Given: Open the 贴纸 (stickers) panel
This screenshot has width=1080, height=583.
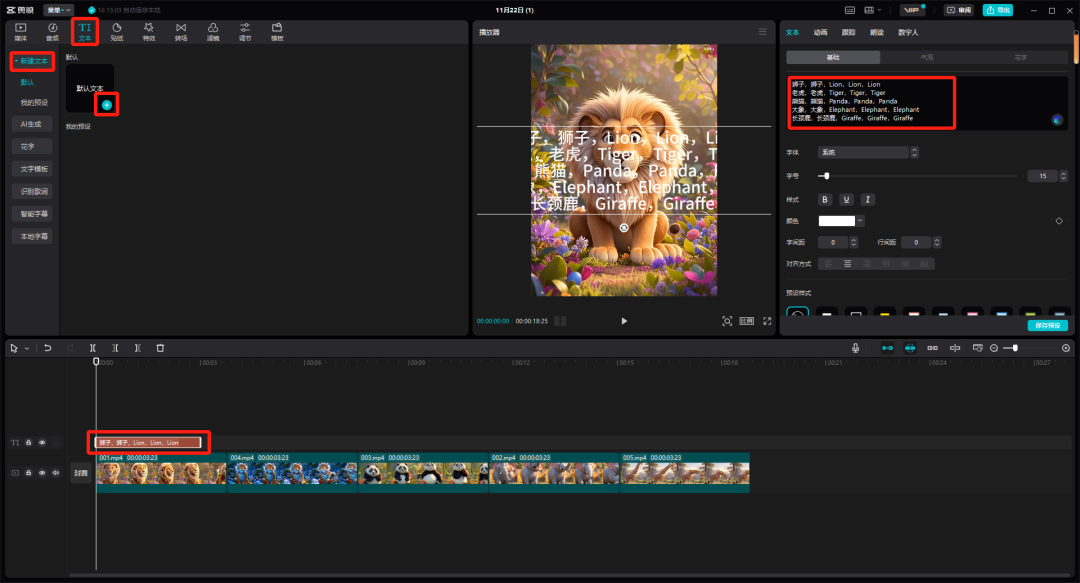Looking at the screenshot, I should tap(116, 31).
